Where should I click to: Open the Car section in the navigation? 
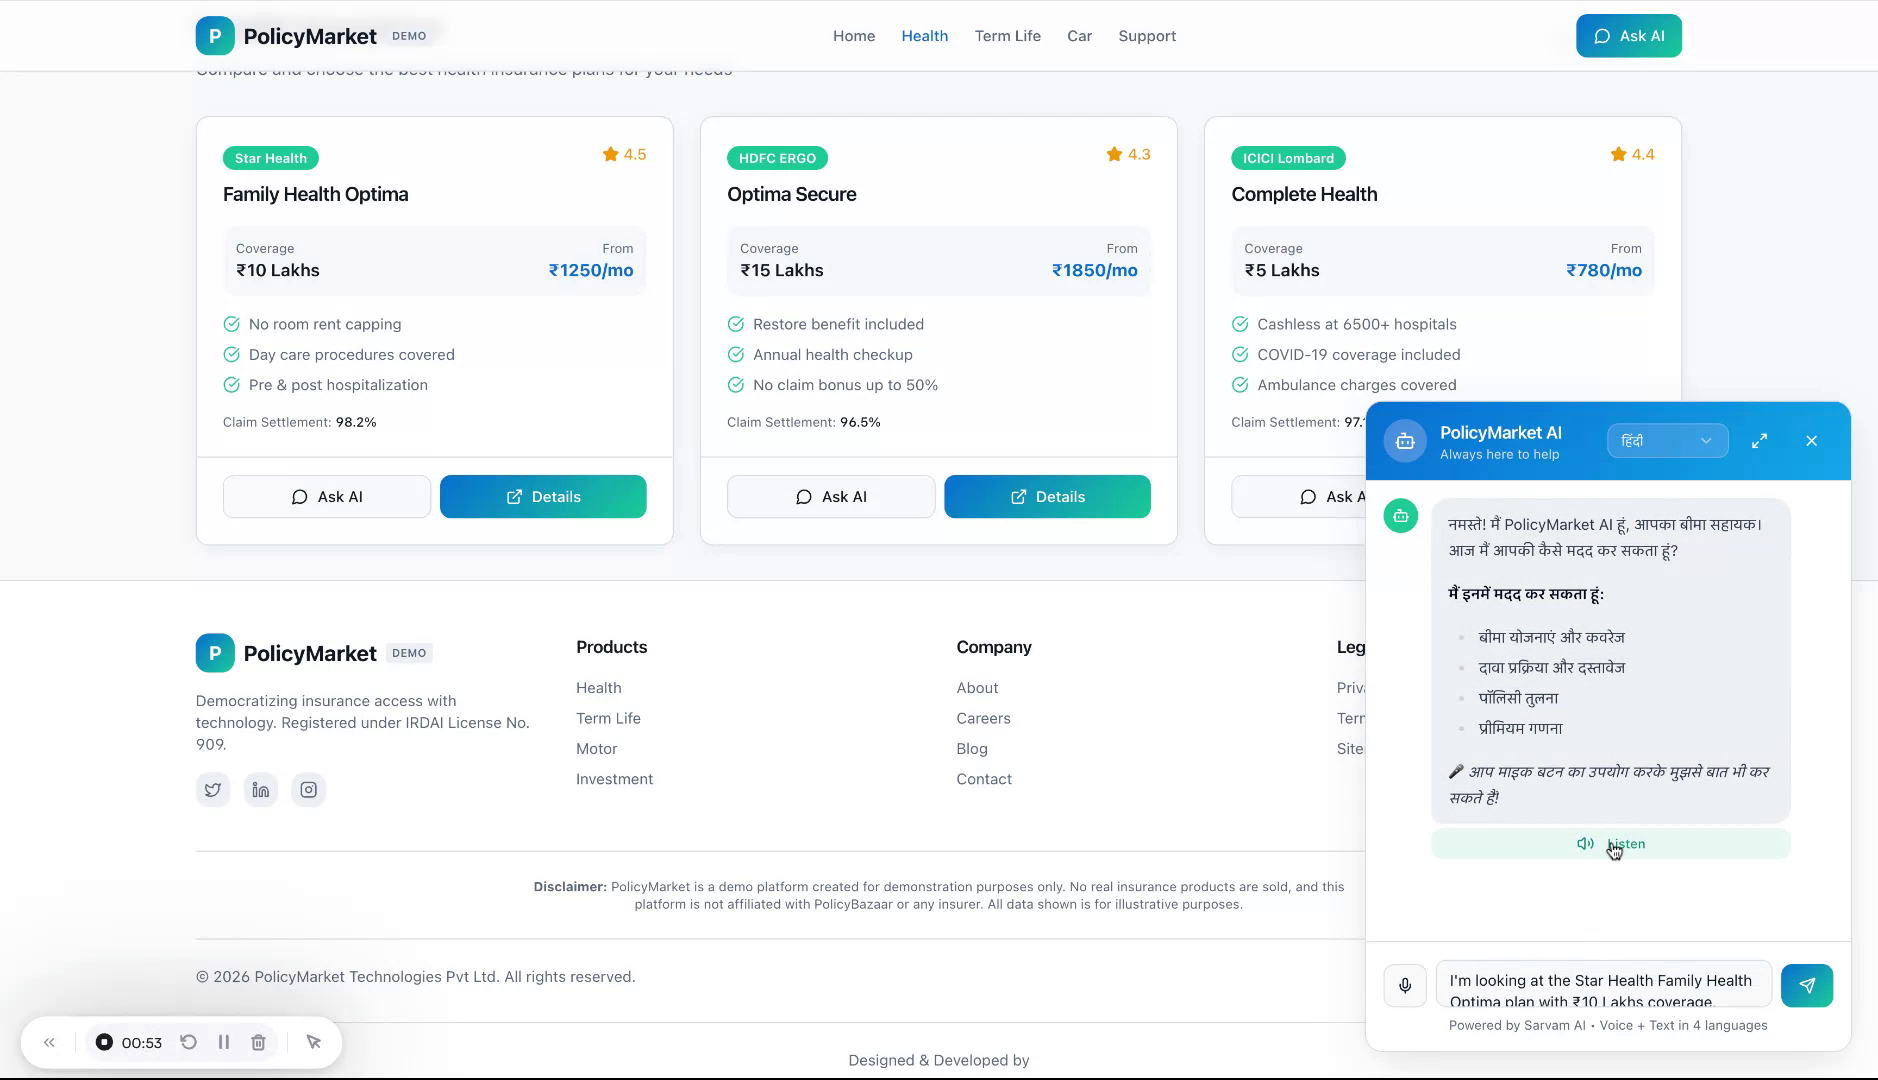1079,35
